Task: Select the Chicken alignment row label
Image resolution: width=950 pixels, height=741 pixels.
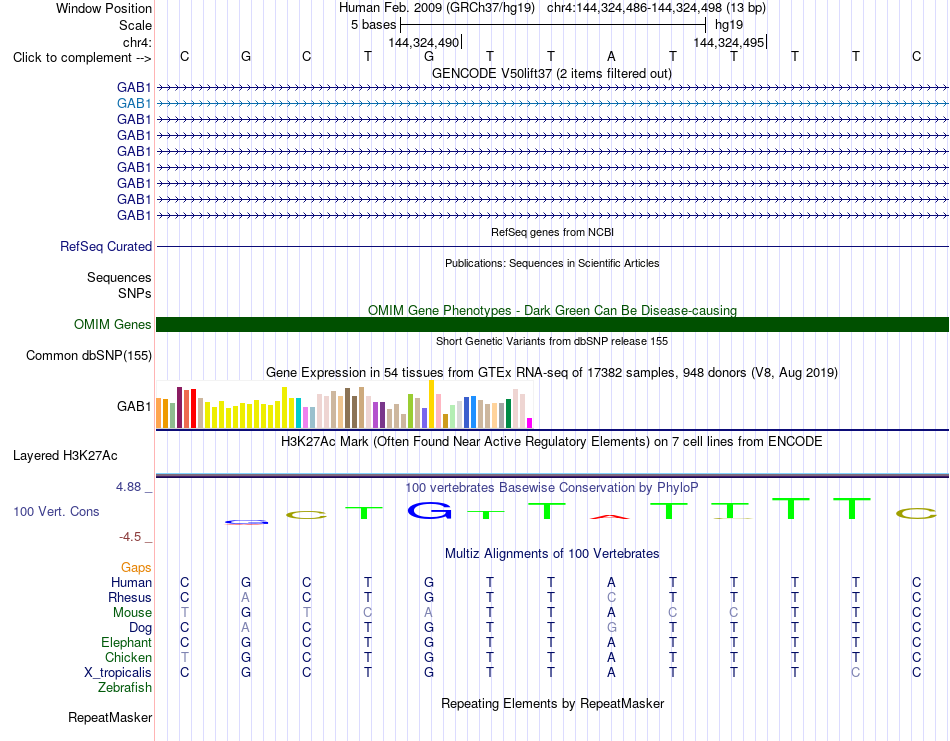Action: [x=128, y=658]
